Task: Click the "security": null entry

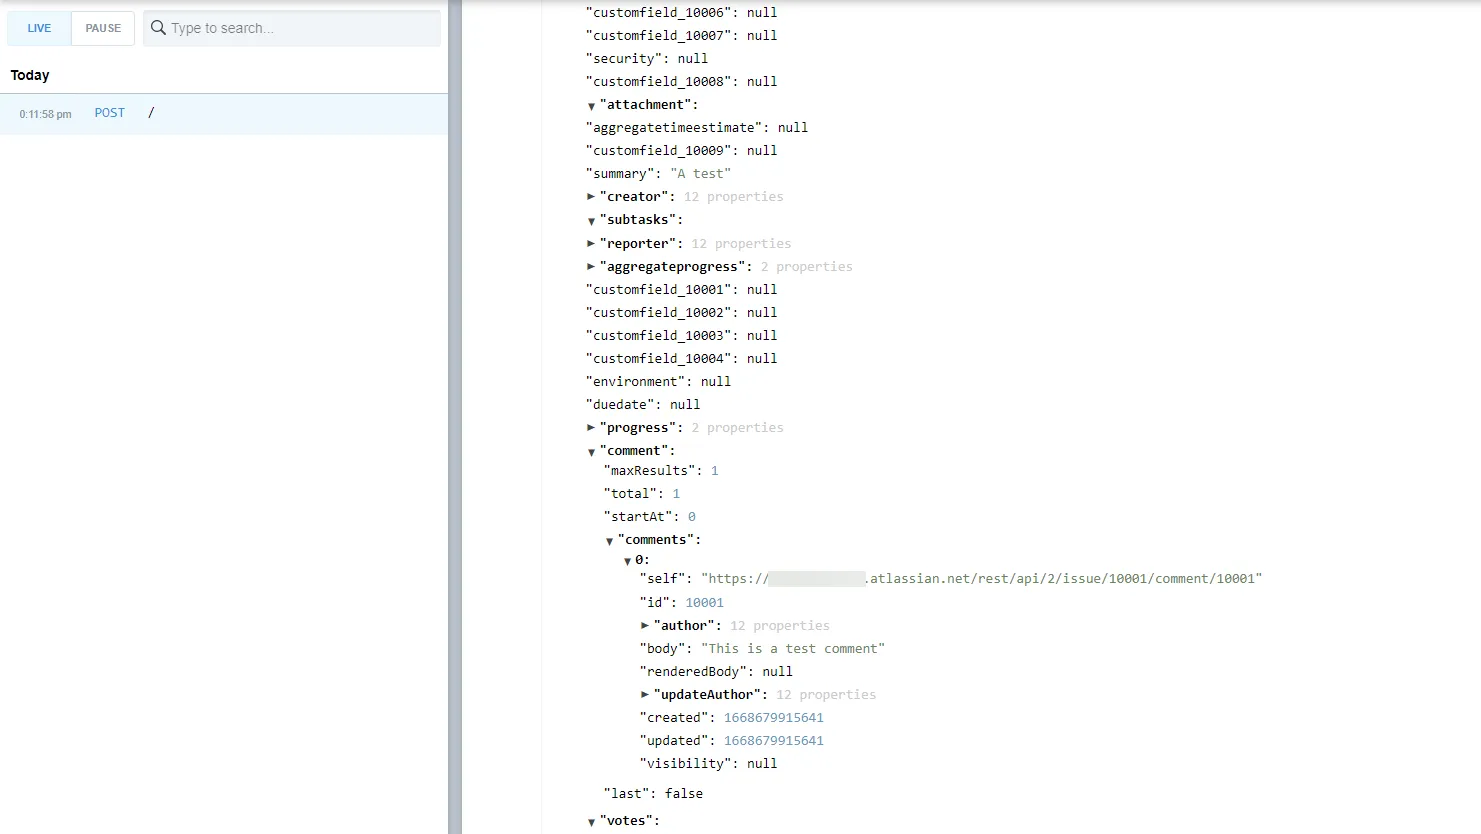Action: coord(647,59)
